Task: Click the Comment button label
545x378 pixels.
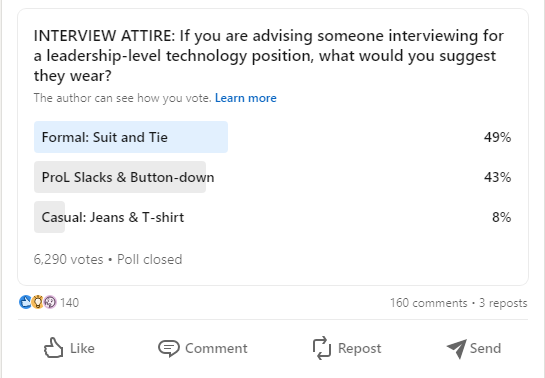Action: pyautogui.click(x=216, y=348)
